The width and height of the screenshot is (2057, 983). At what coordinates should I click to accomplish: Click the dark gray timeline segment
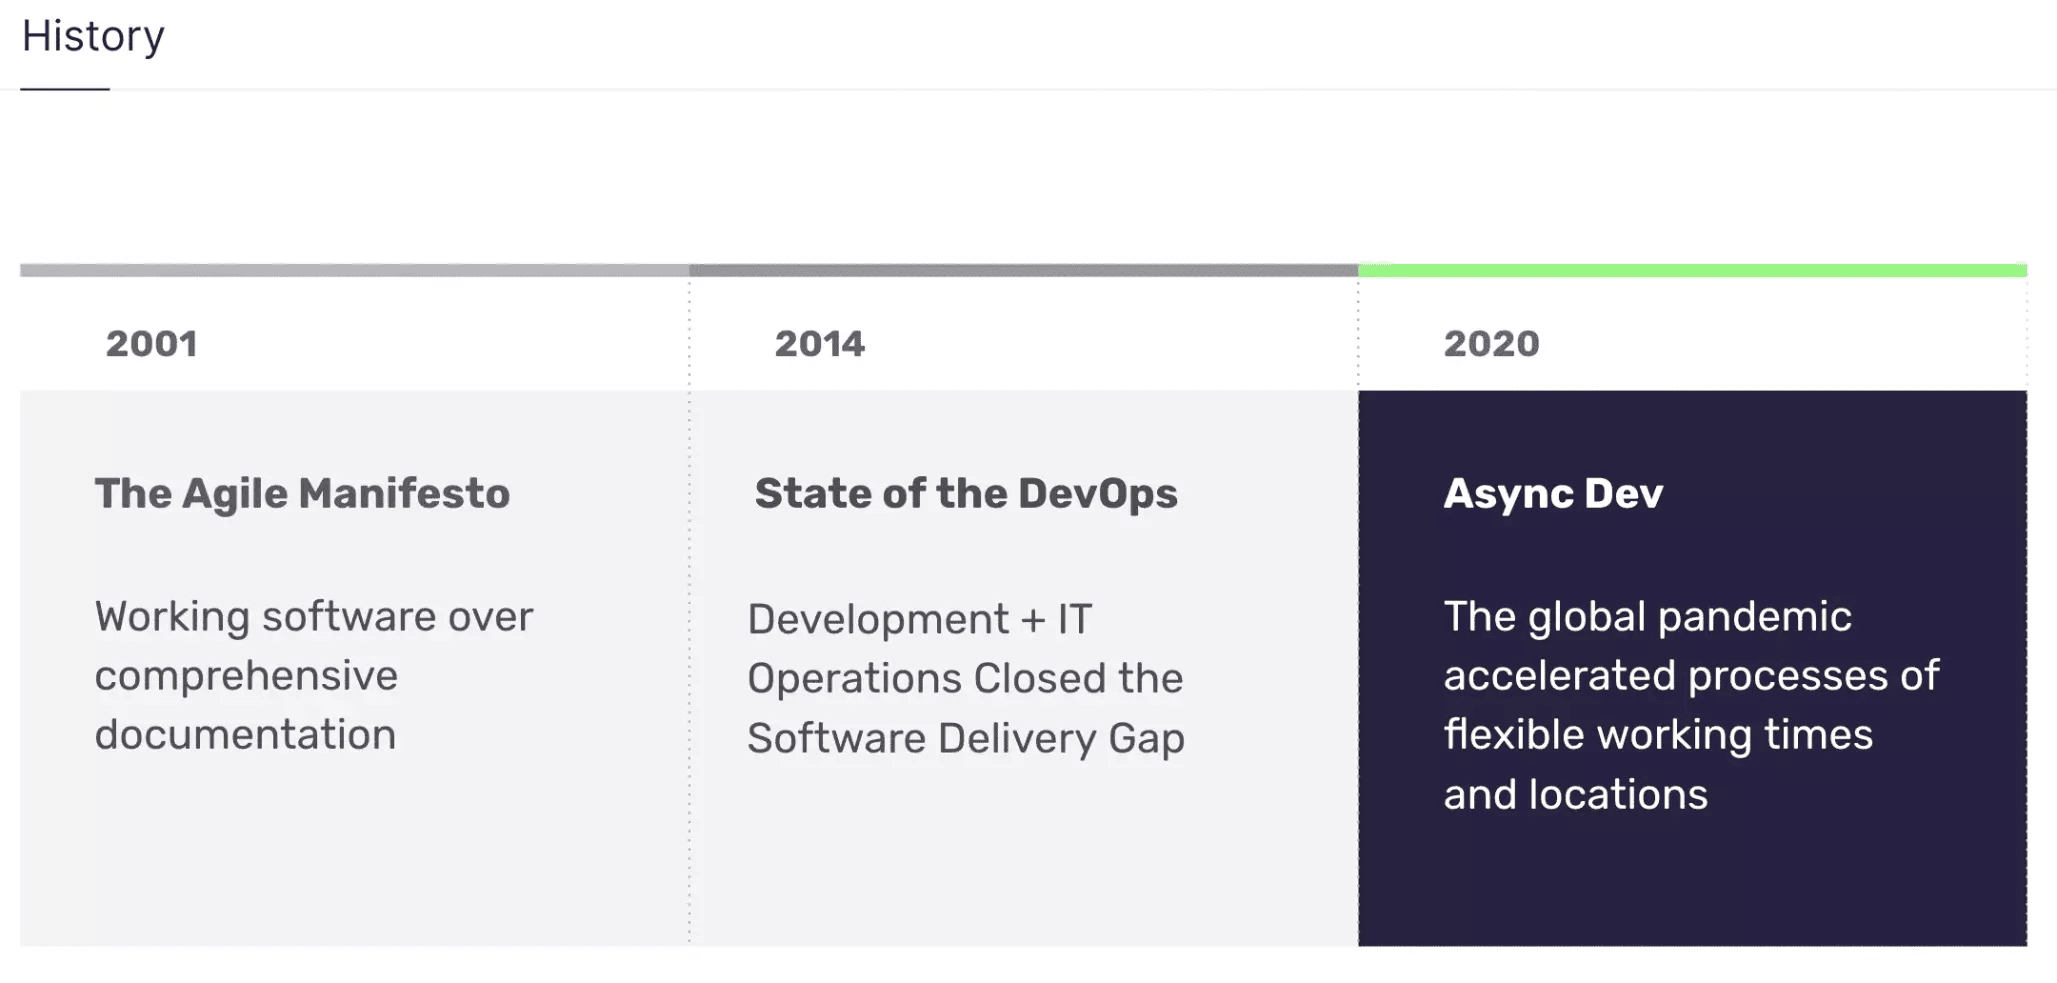(1020, 268)
